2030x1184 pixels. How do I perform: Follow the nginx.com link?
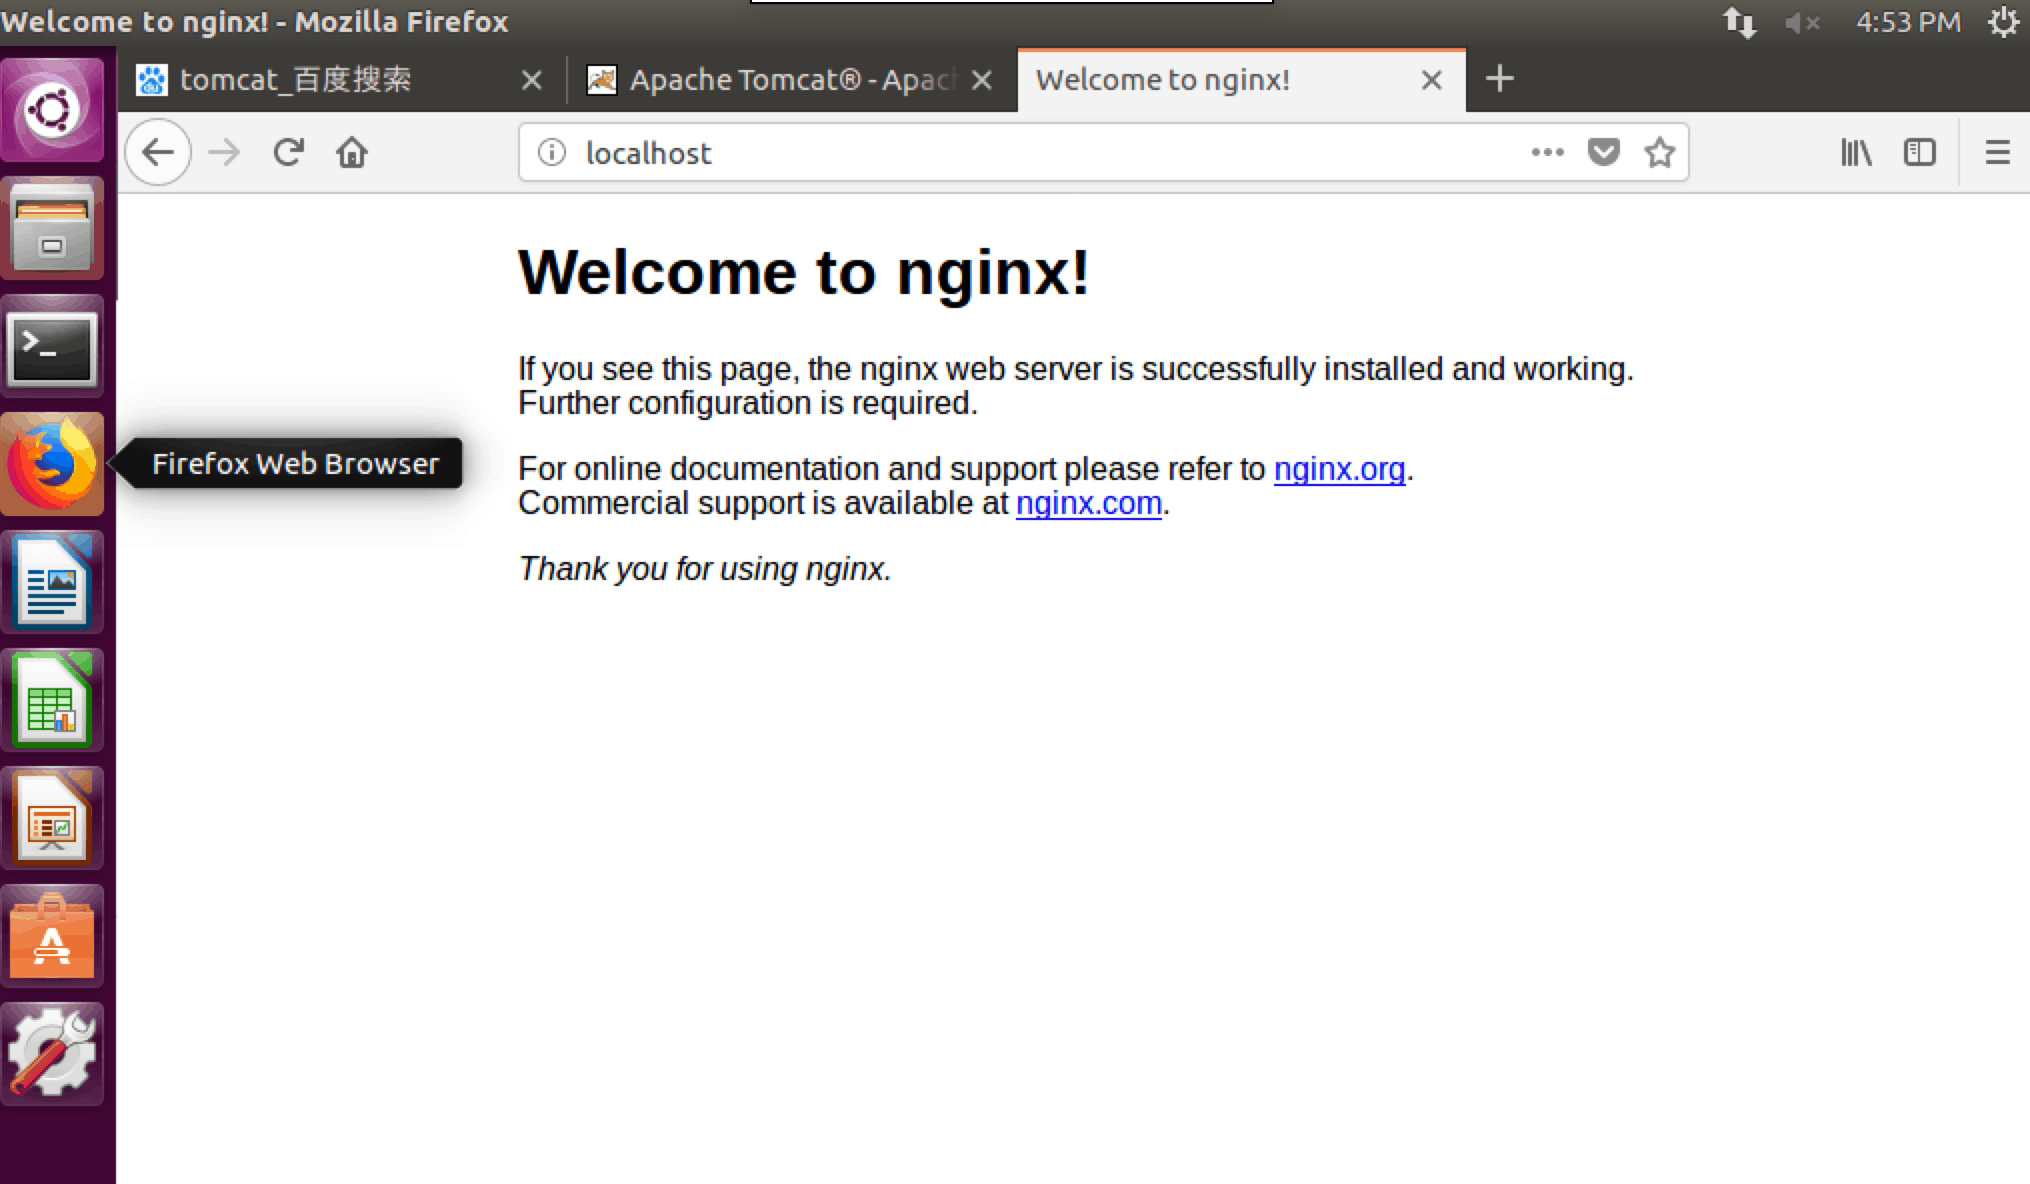coord(1088,503)
